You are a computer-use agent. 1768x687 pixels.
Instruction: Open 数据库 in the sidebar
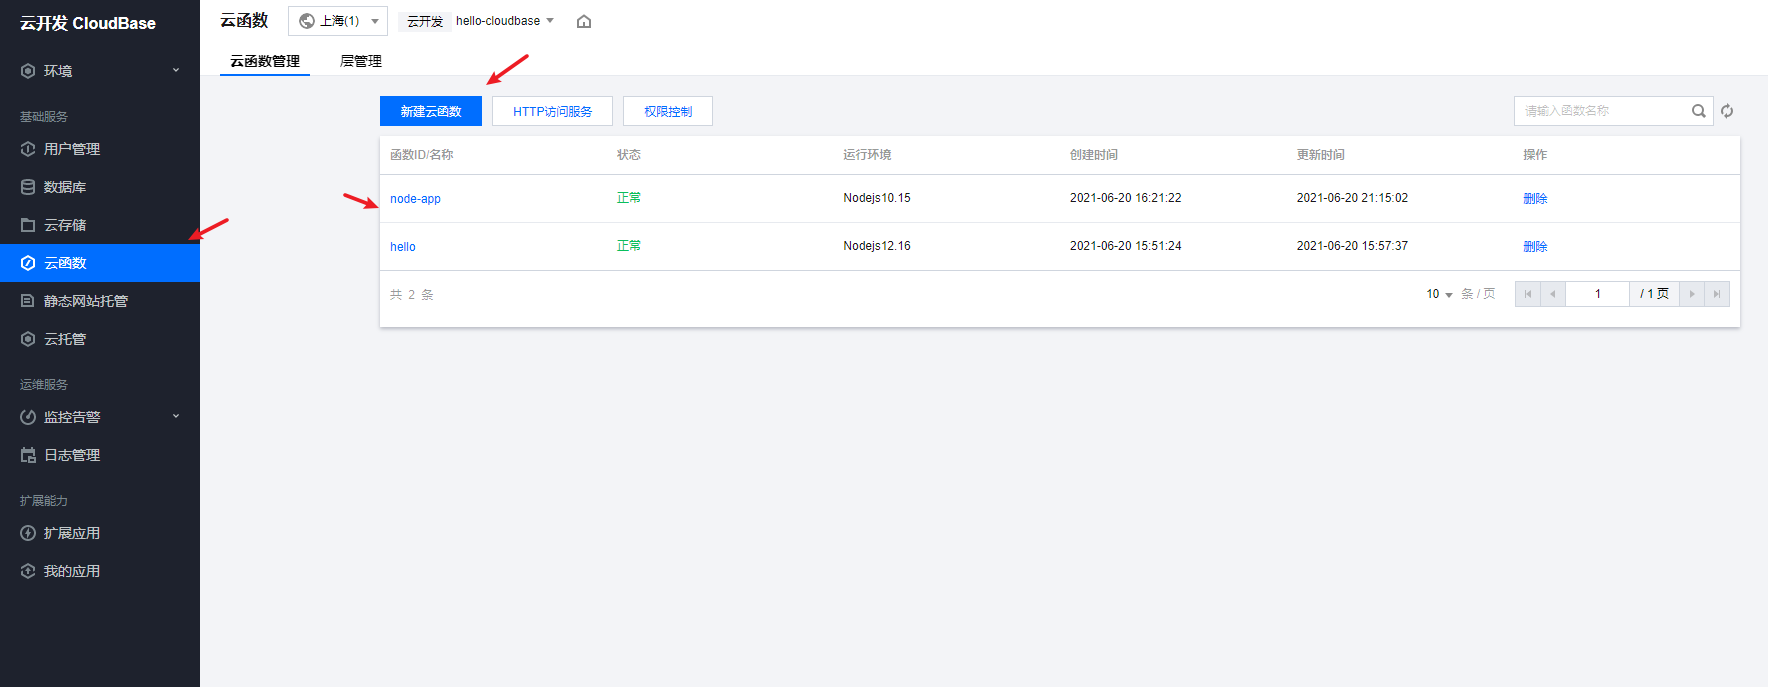click(100, 187)
